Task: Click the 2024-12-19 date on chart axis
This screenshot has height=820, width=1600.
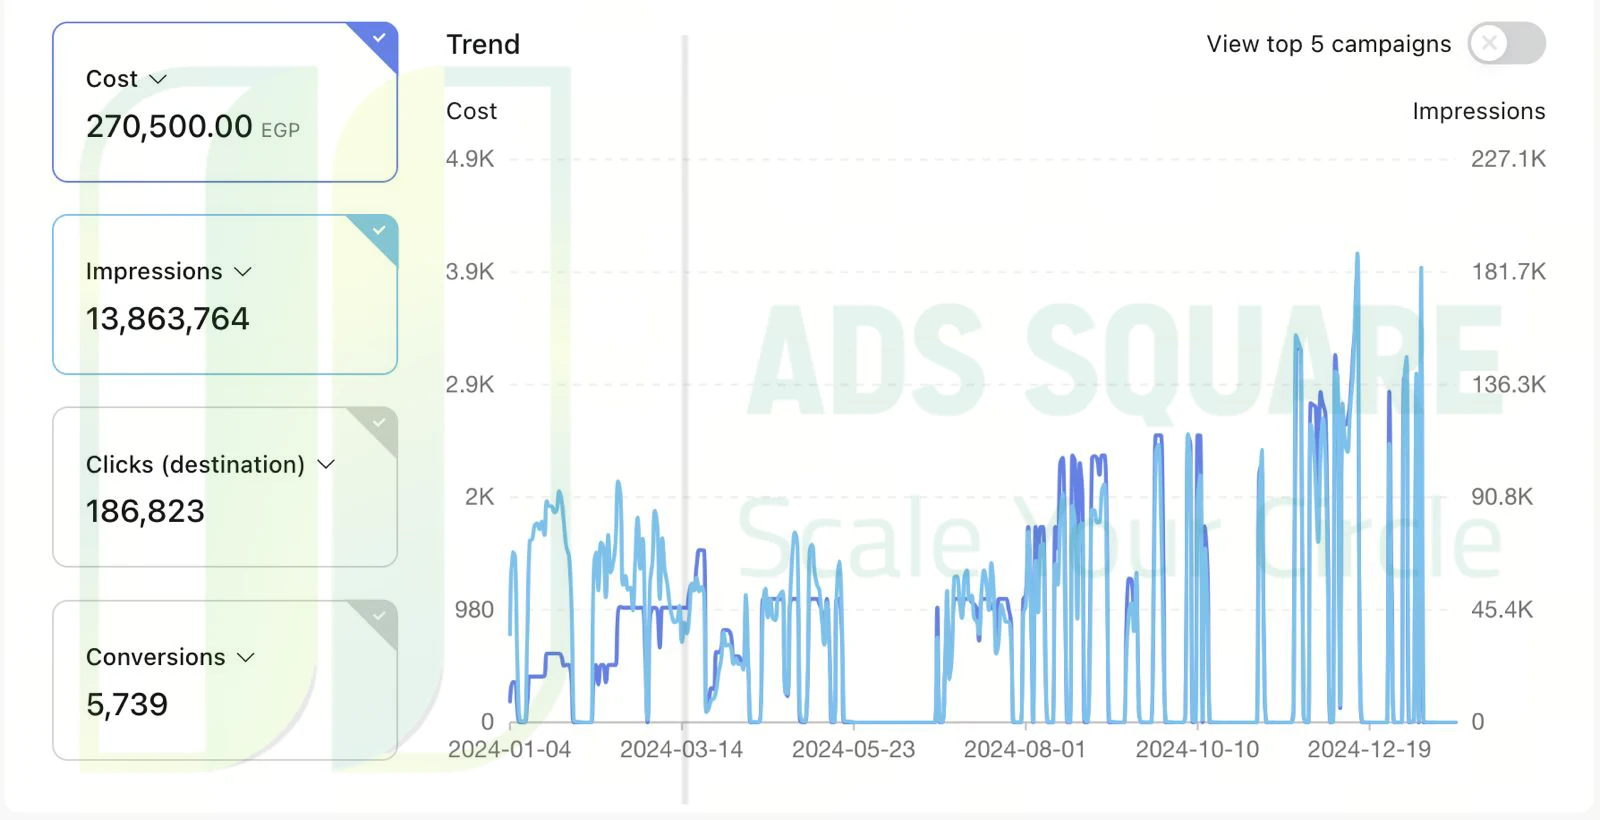Action: [x=1369, y=750]
